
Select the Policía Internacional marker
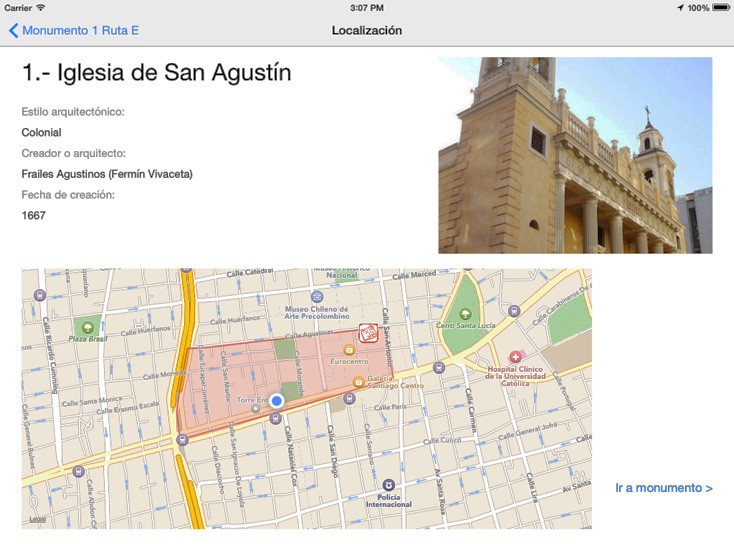tap(388, 485)
